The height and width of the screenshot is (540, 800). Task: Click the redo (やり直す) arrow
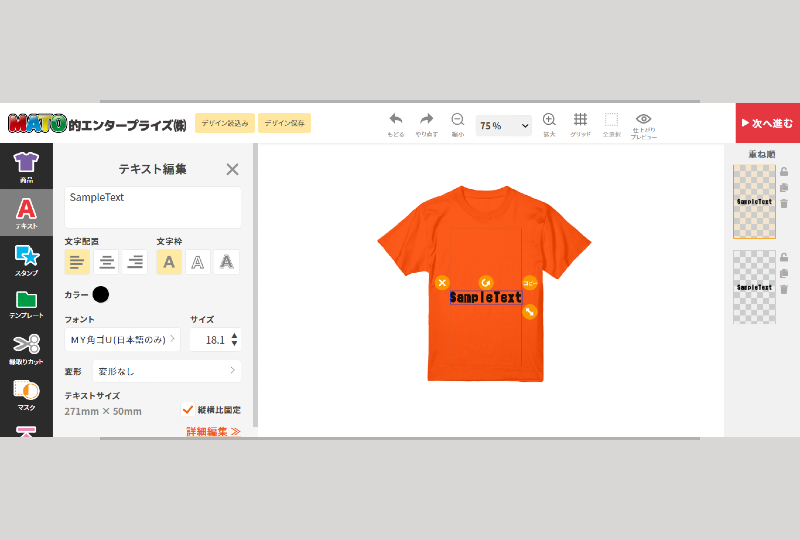pos(427,123)
